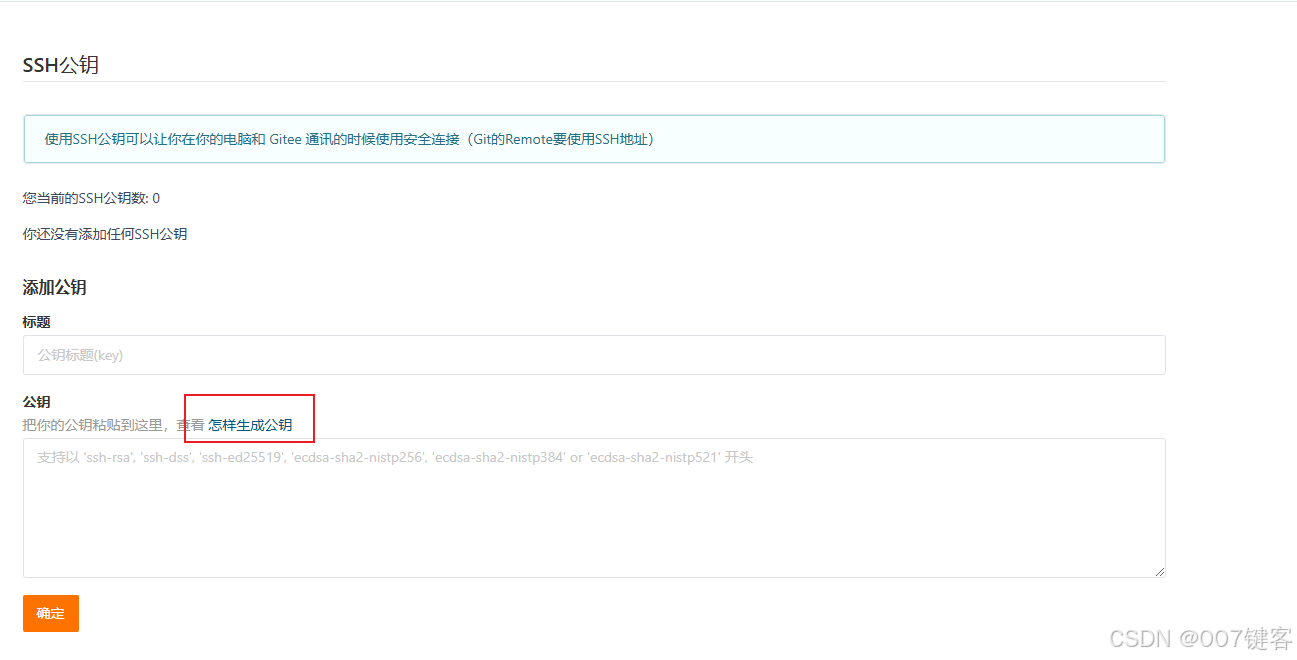Viewport: 1297px width, 660px height.
Task: Click the 您当前的SSH公钥数: 0 text
Action: pos(91,198)
